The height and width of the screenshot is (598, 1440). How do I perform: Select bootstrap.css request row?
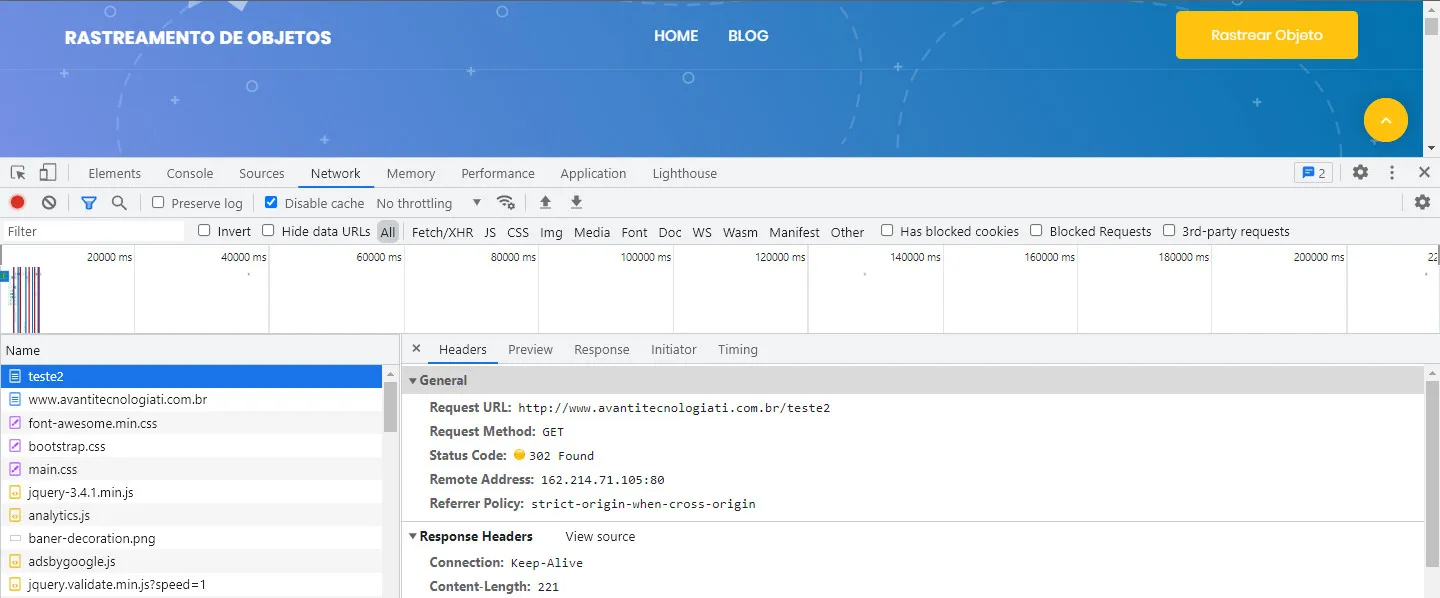coord(191,446)
